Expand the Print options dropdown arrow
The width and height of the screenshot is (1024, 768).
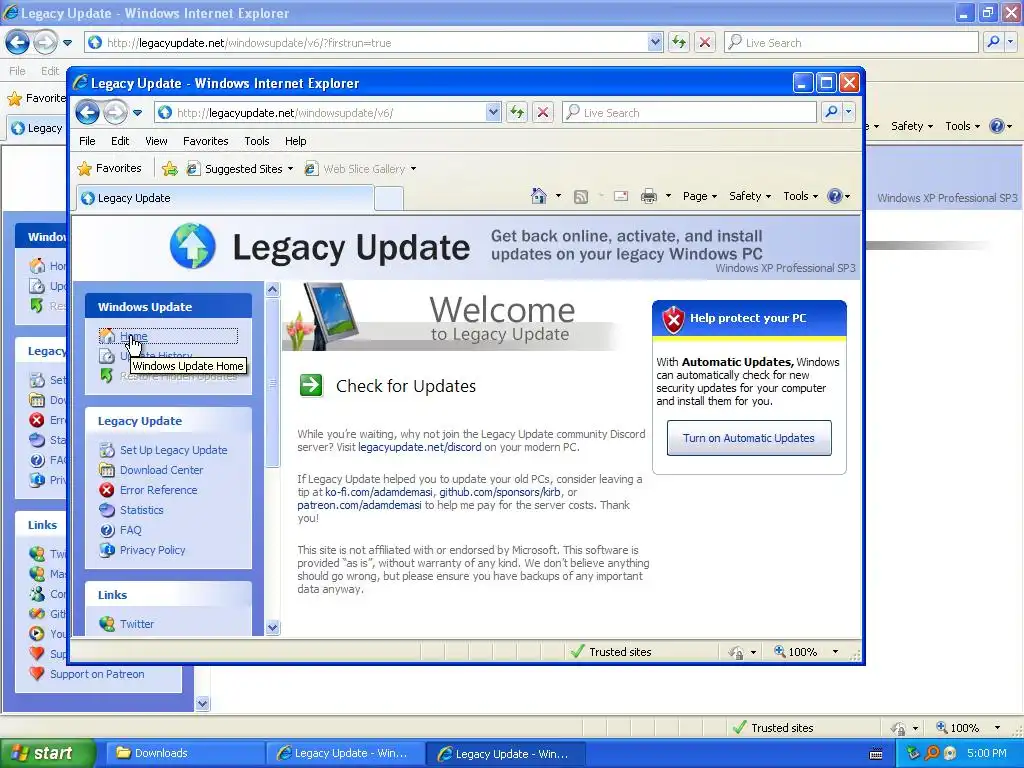click(x=668, y=196)
